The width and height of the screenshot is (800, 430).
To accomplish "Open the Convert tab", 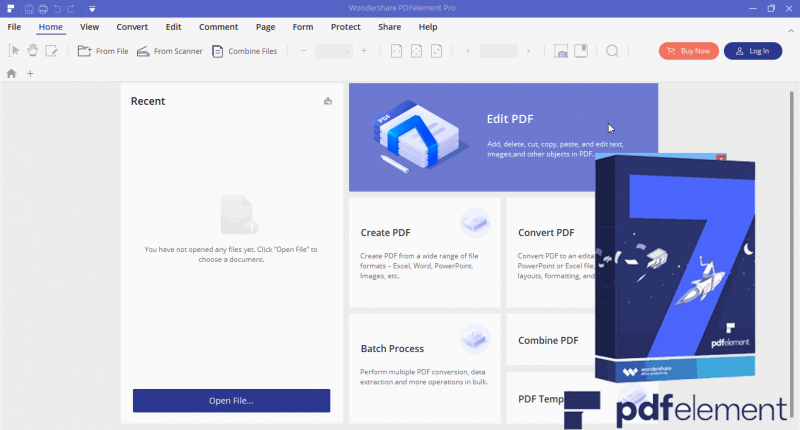I will (x=132, y=27).
